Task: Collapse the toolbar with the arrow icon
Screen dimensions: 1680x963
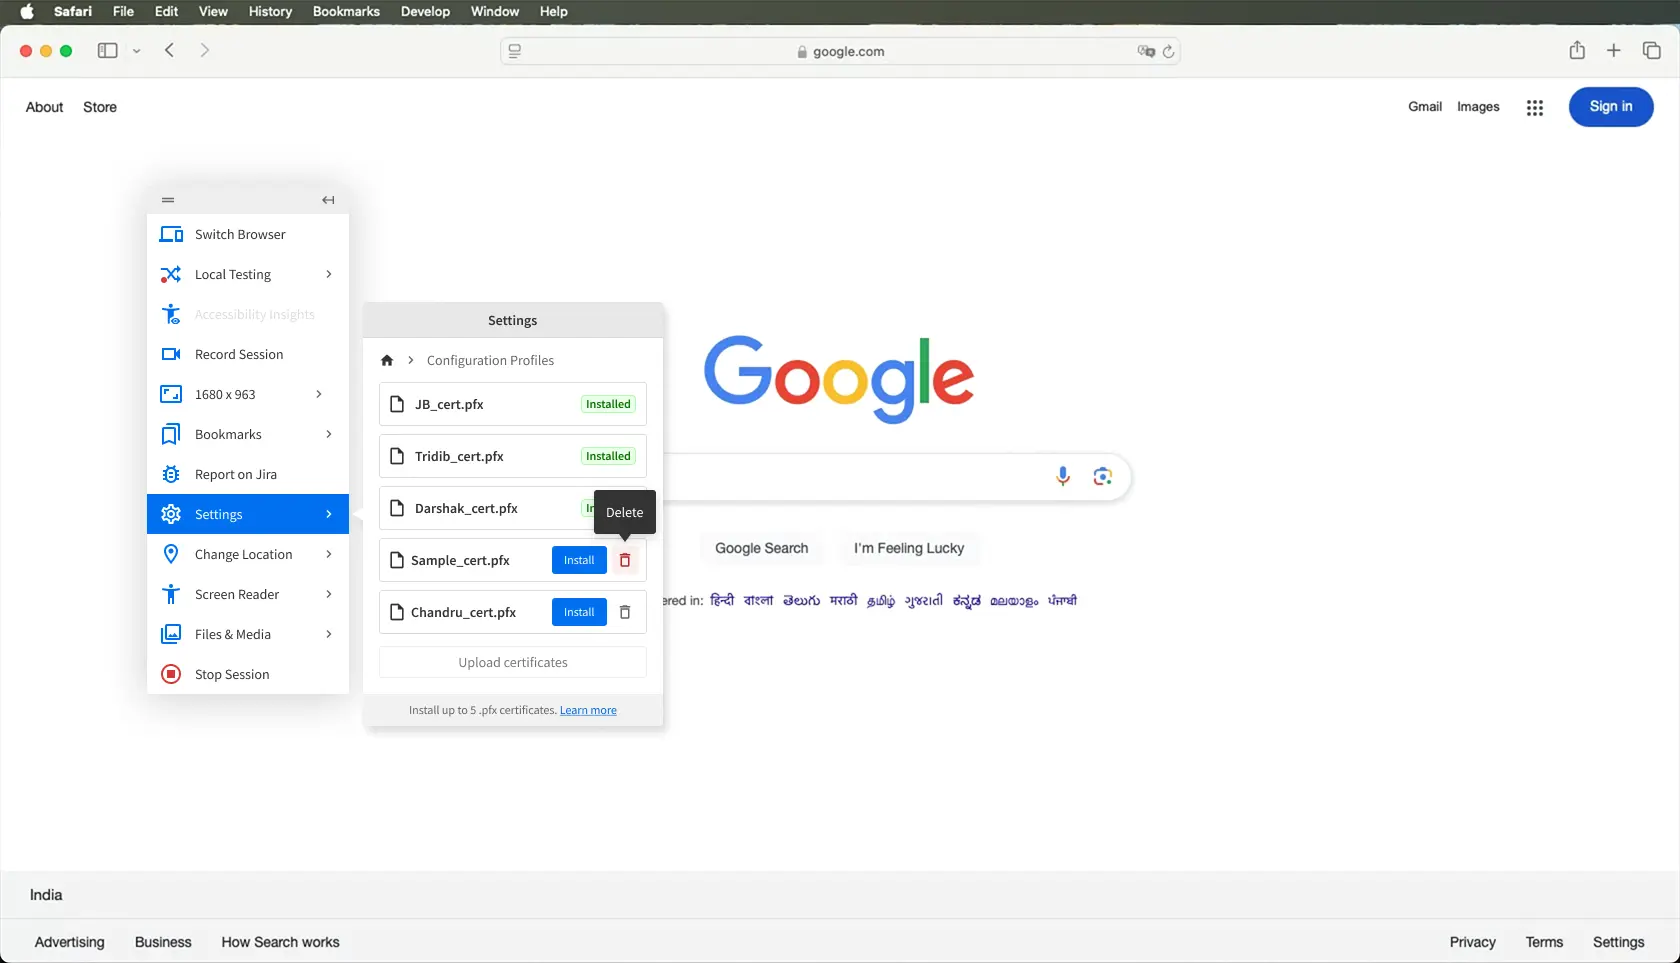Action: 328,200
